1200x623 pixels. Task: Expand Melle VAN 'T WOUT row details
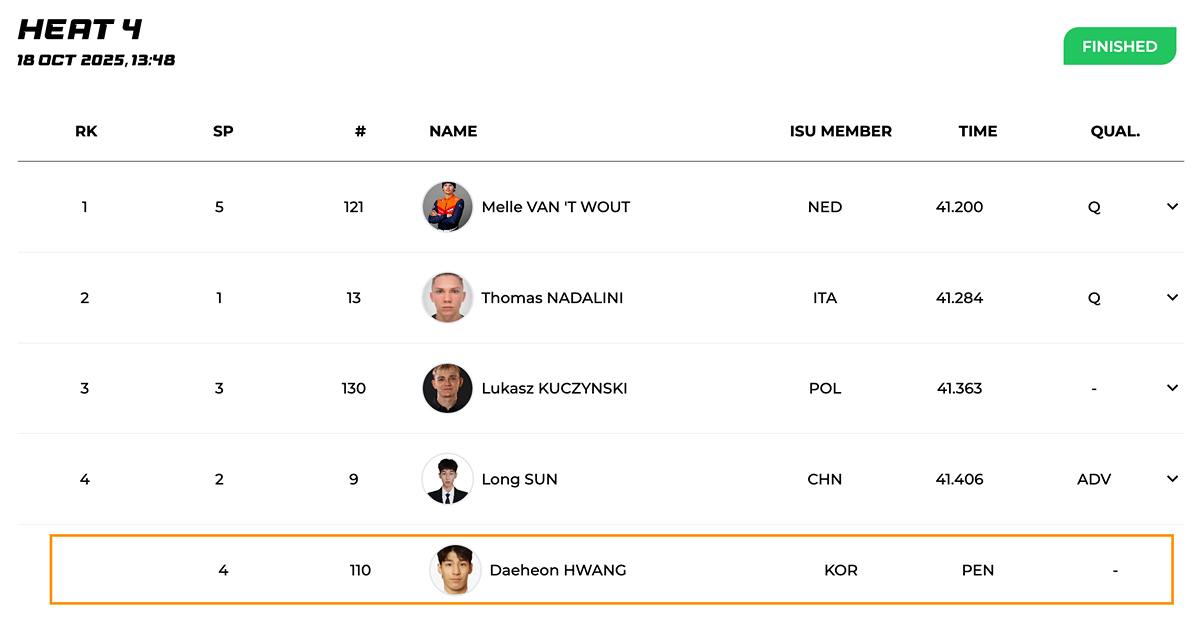(x=1172, y=207)
